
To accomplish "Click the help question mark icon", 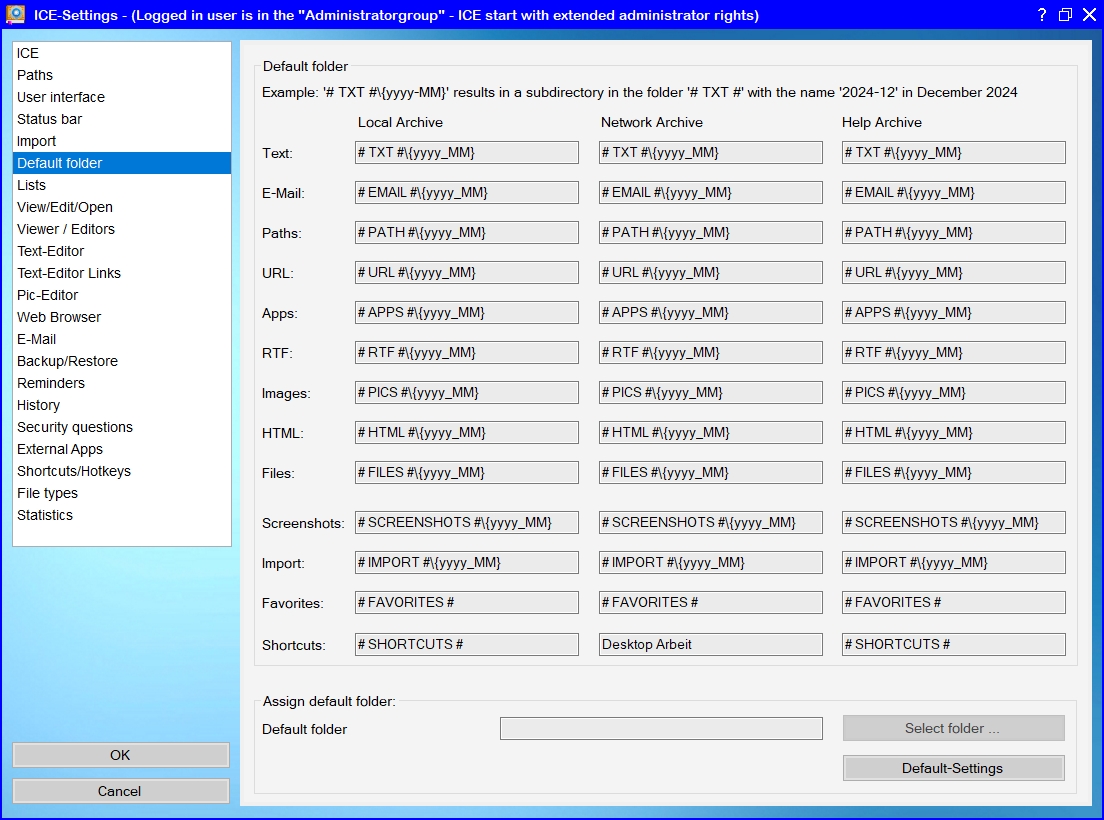I will tap(1041, 15).
